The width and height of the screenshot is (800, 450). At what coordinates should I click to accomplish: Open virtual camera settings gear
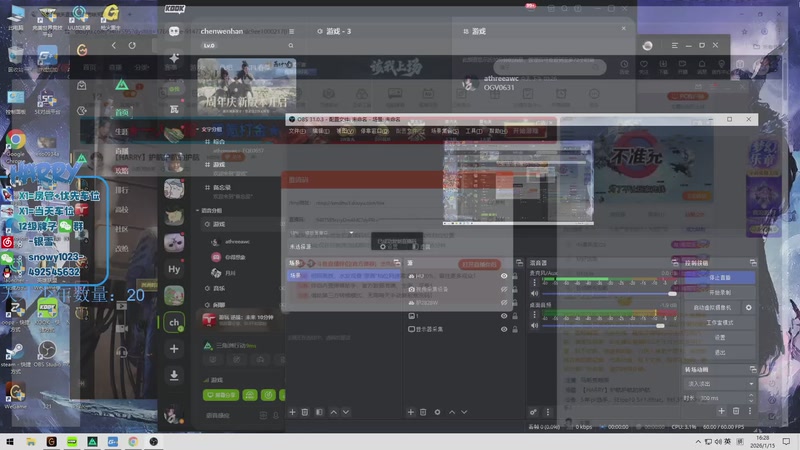coord(748,308)
